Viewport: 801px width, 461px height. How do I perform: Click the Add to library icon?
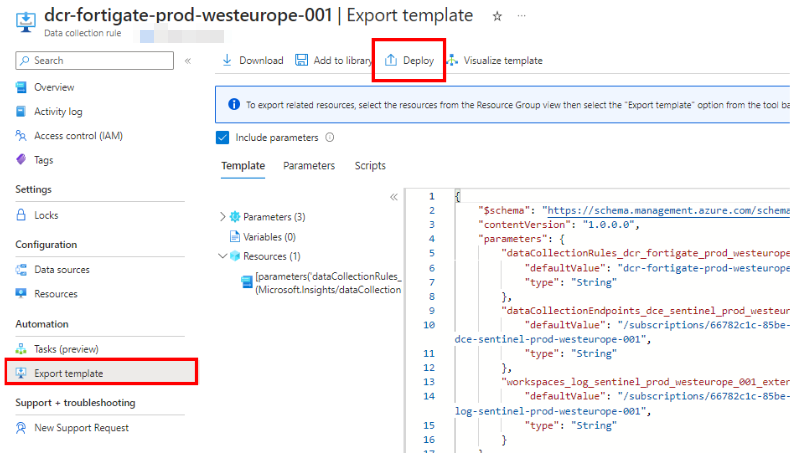tap(302, 61)
